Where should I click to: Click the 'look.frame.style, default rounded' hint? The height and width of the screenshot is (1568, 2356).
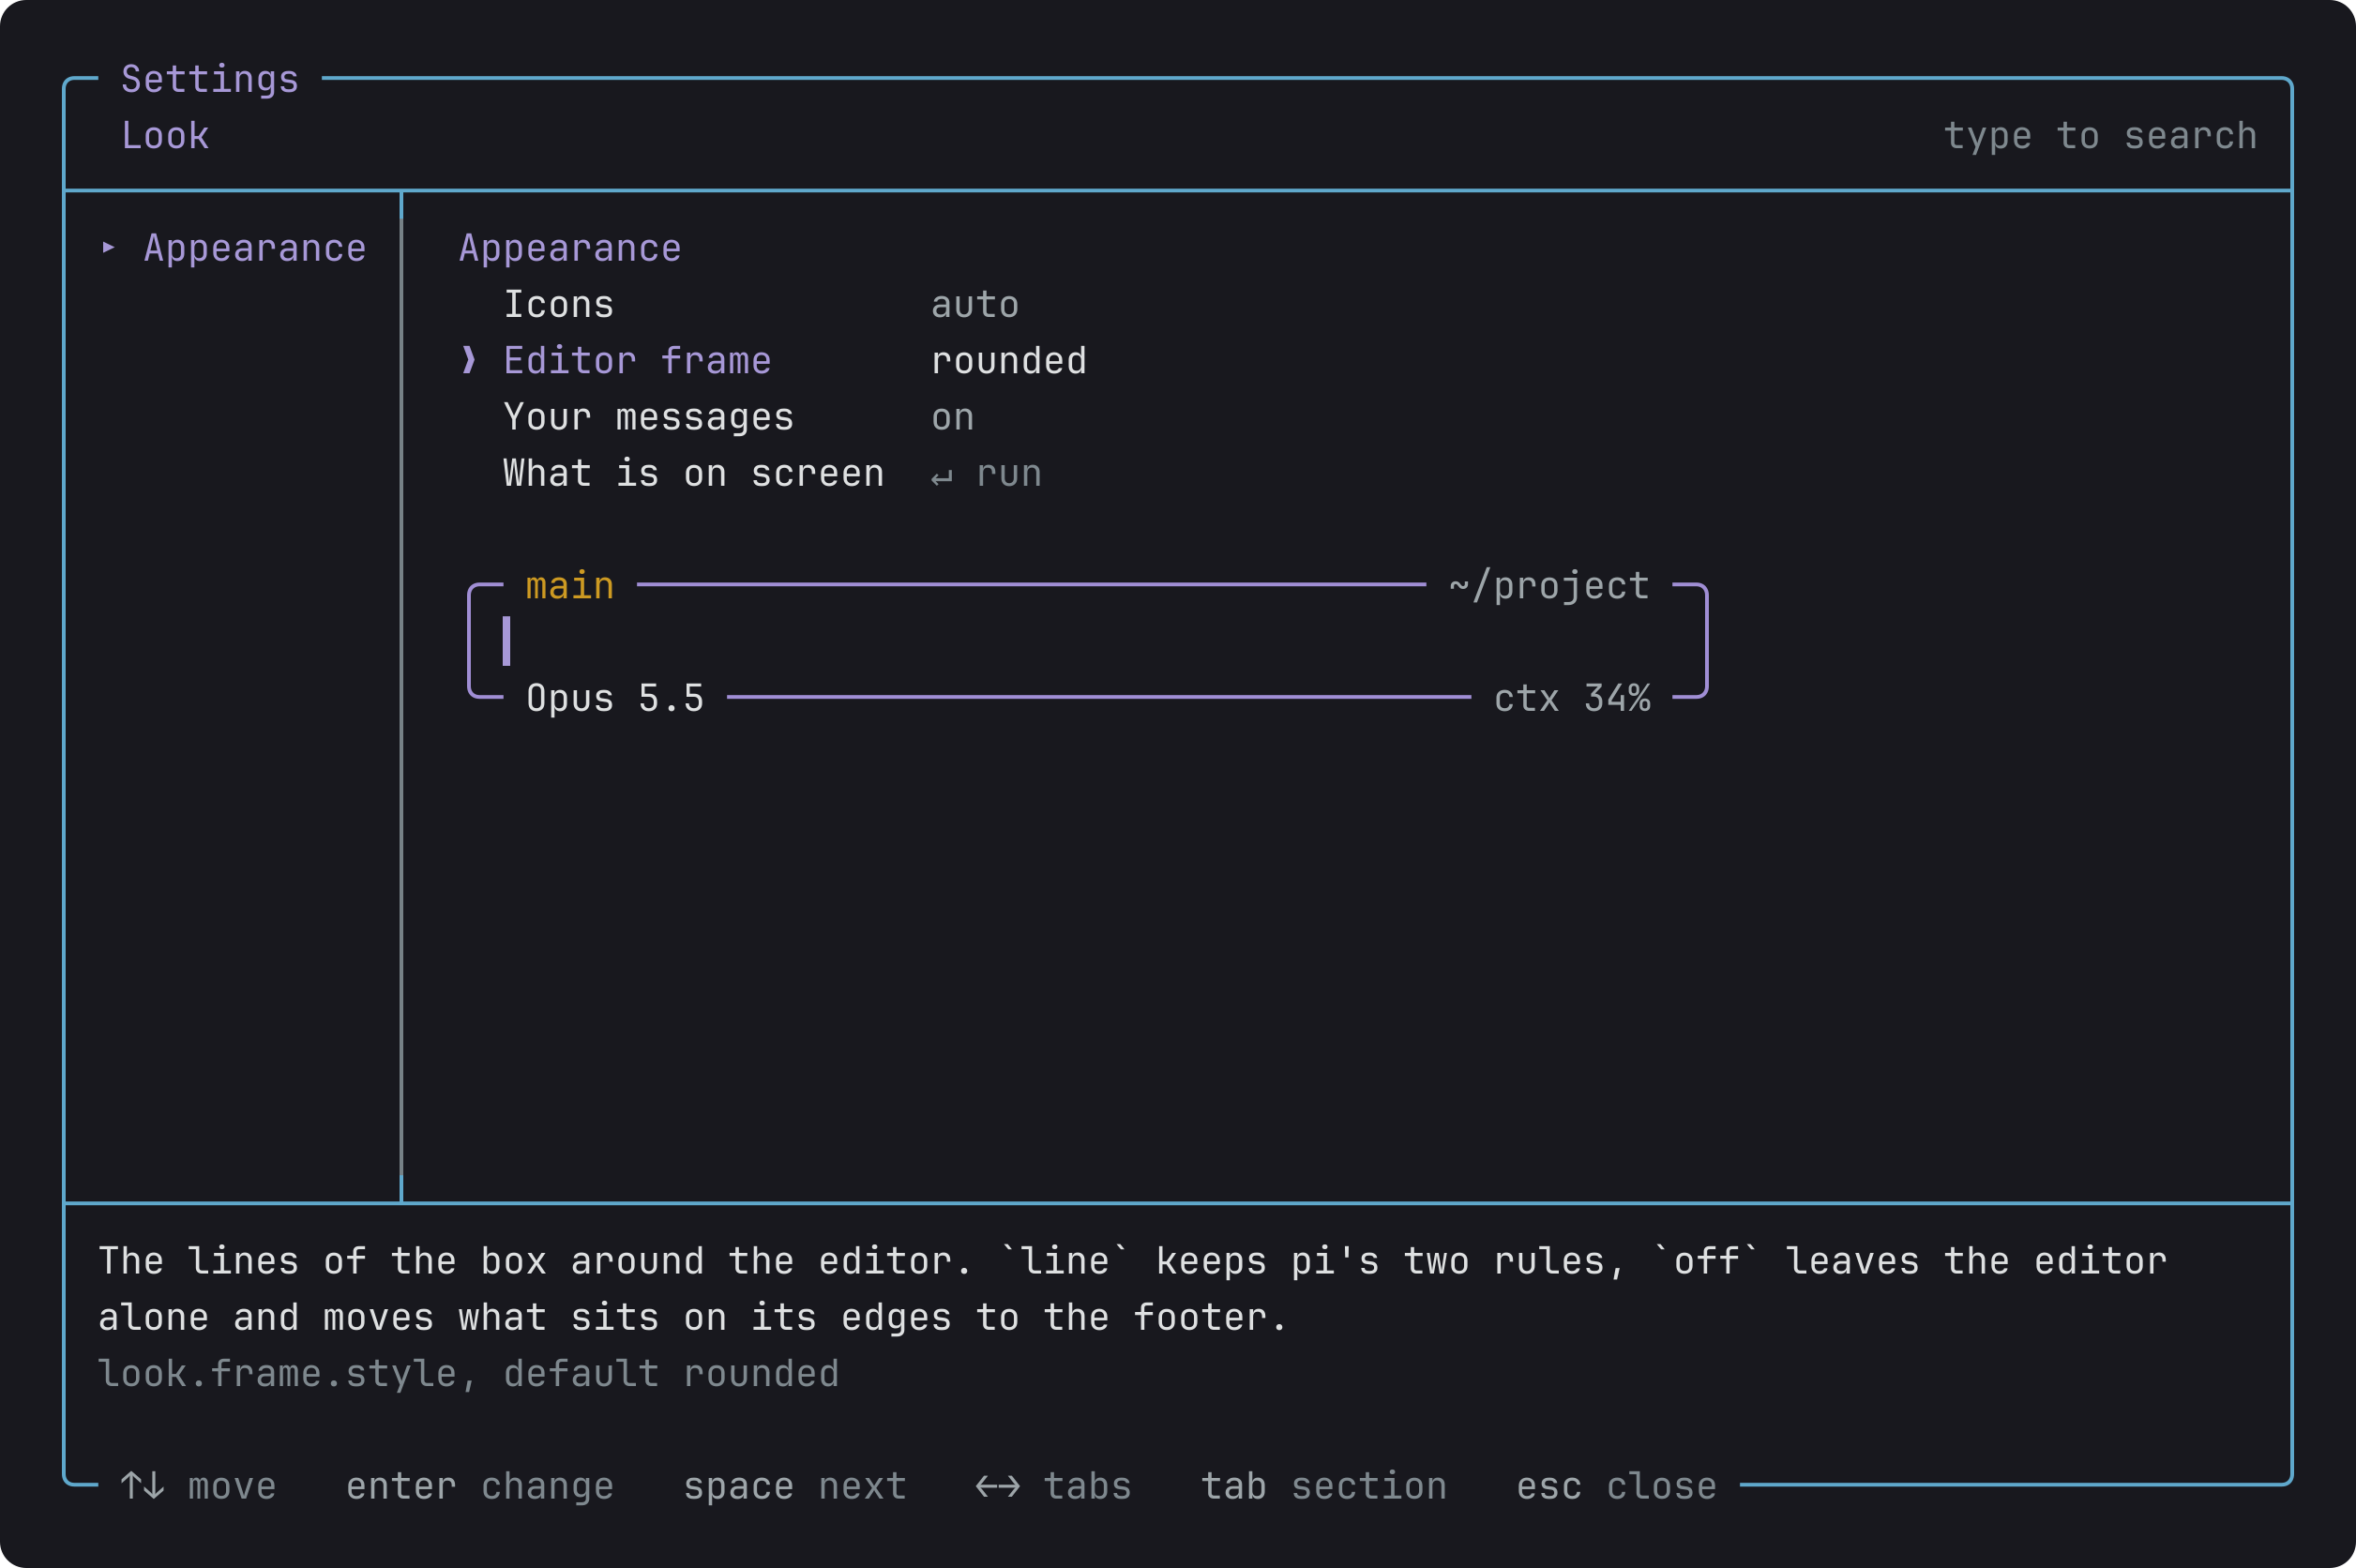[x=468, y=1373]
